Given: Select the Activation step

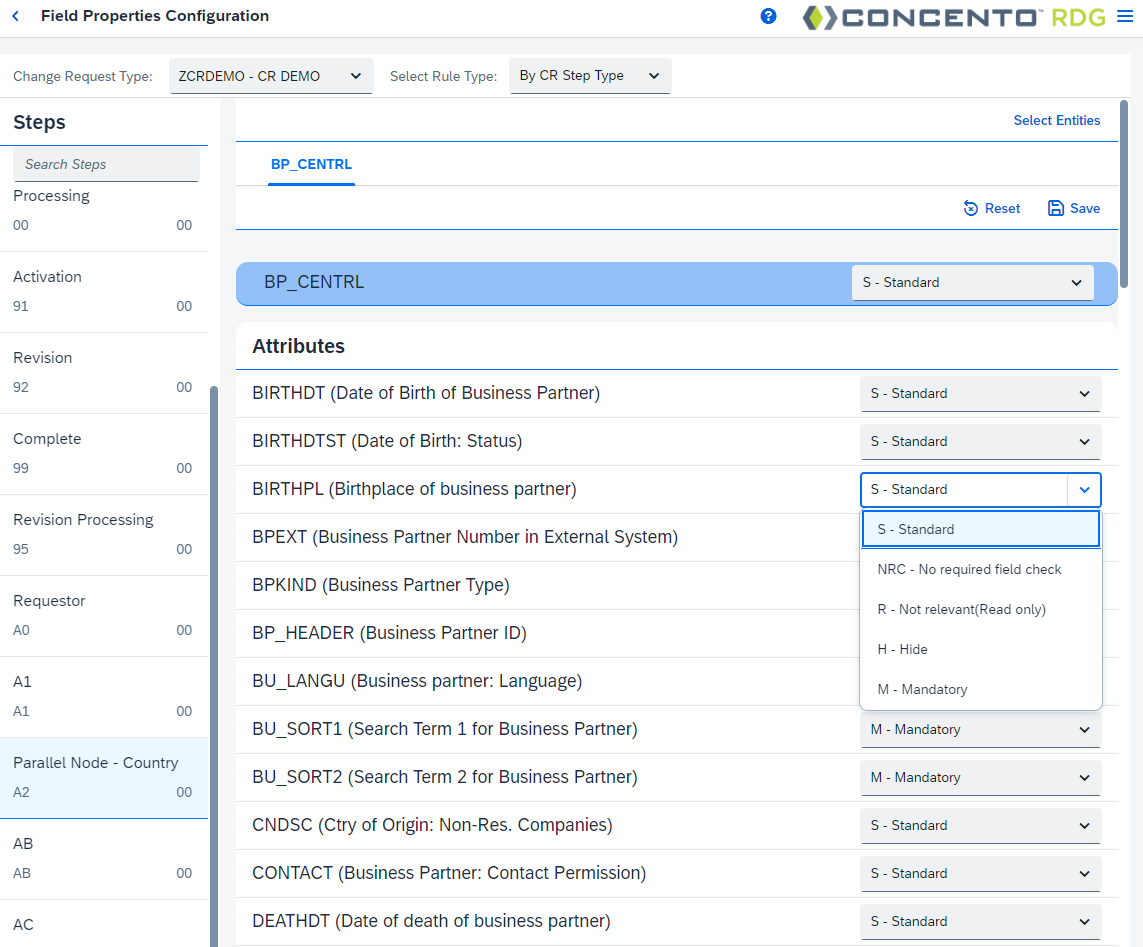Looking at the screenshot, I should pos(104,292).
